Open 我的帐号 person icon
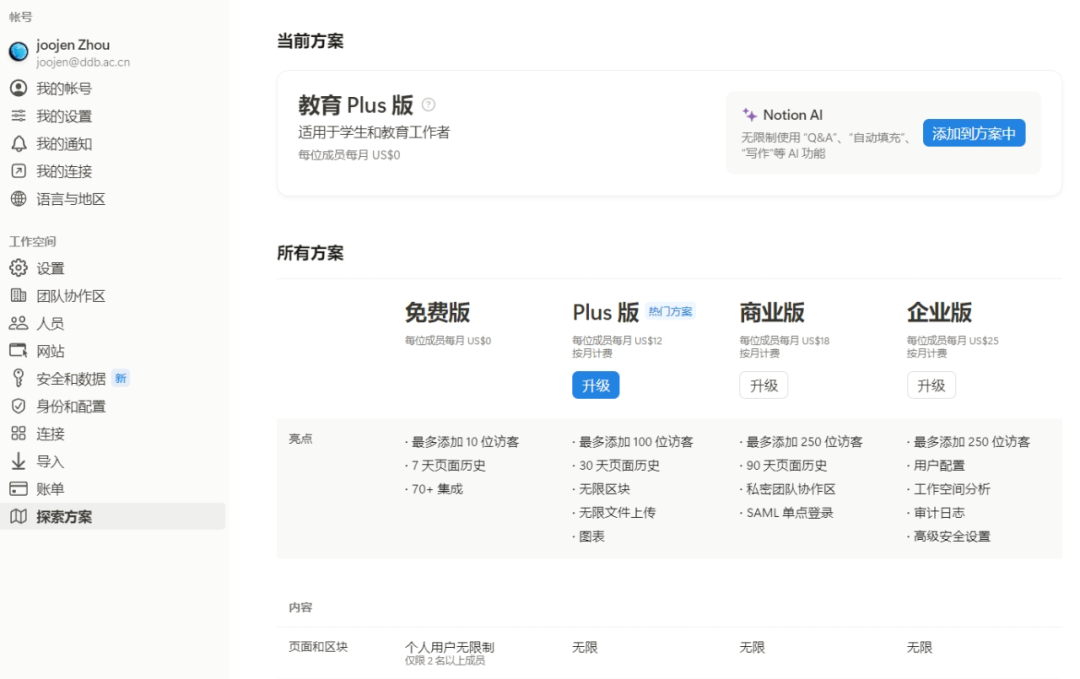This screenshot has width=1080, height=679. click(x=19, y=88)
